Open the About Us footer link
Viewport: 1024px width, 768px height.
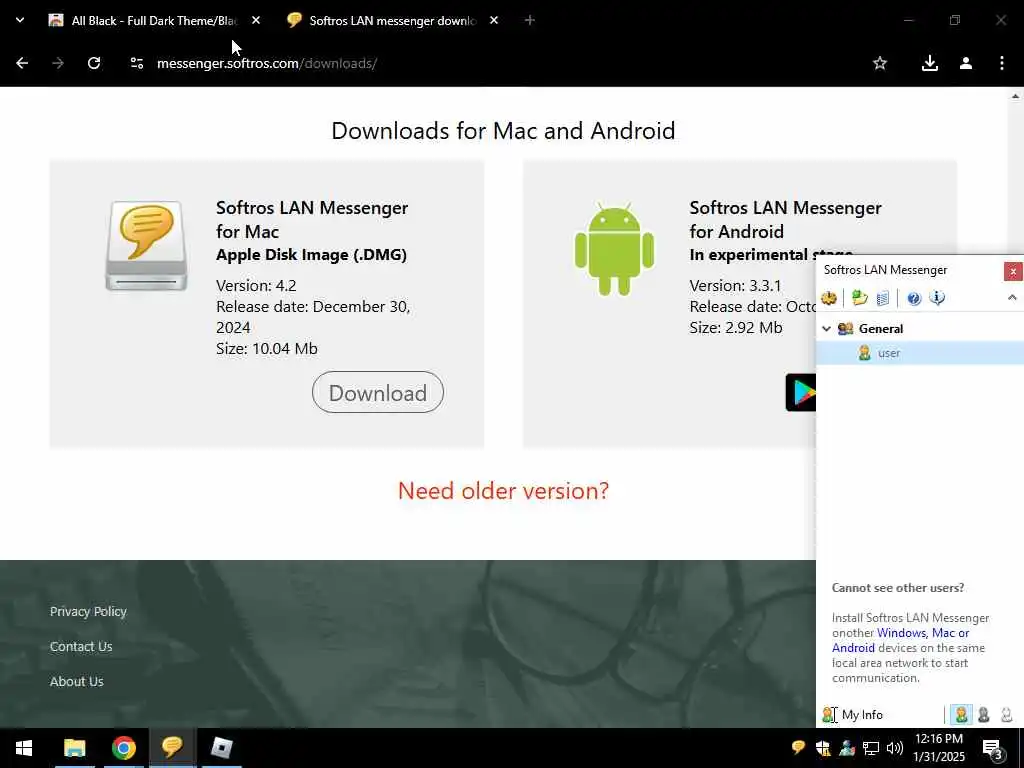click(76, 681)
